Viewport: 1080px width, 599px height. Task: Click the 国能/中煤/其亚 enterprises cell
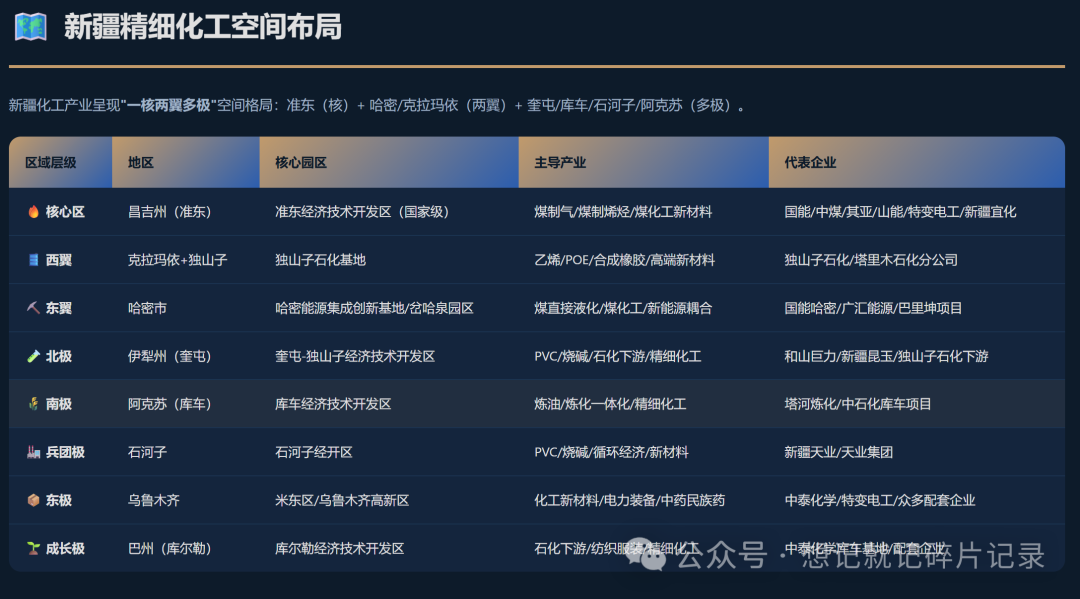[900, 212]
